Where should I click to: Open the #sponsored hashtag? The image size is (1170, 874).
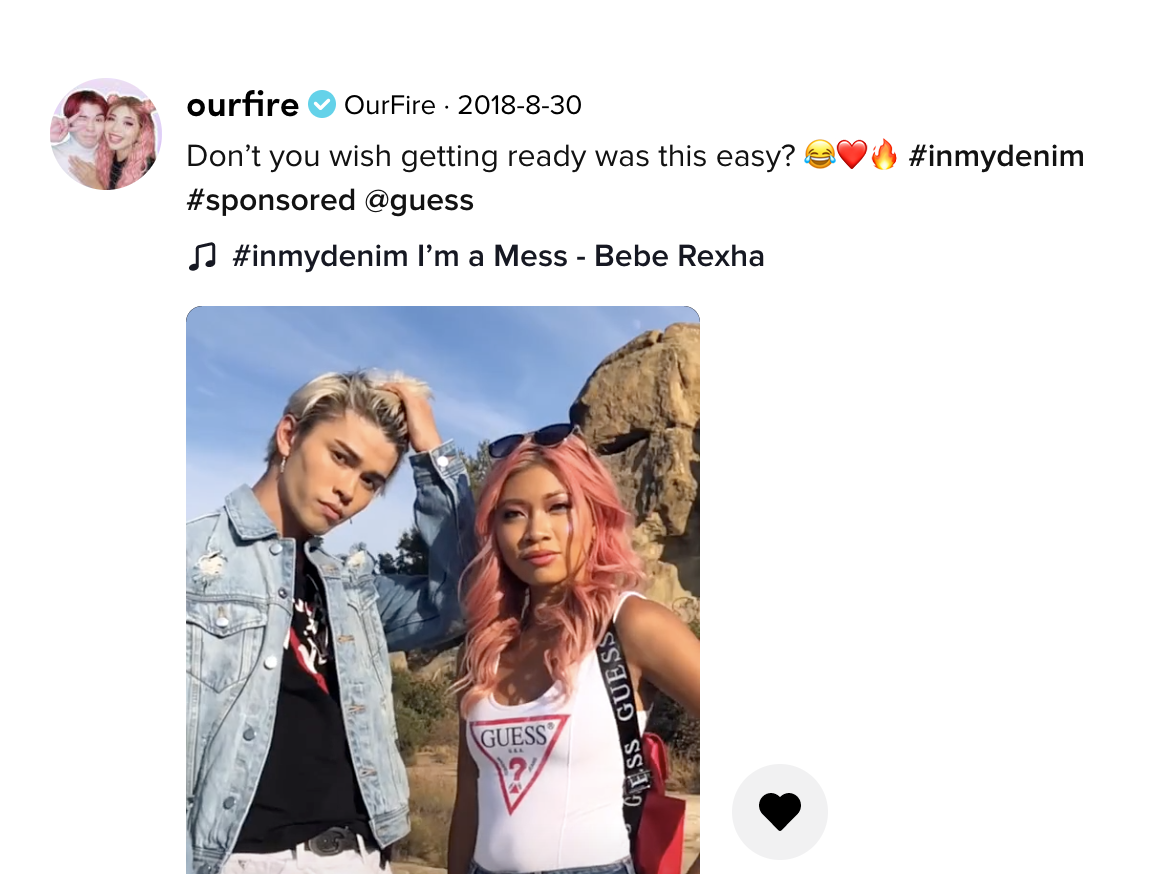click(x=271, y=200)
